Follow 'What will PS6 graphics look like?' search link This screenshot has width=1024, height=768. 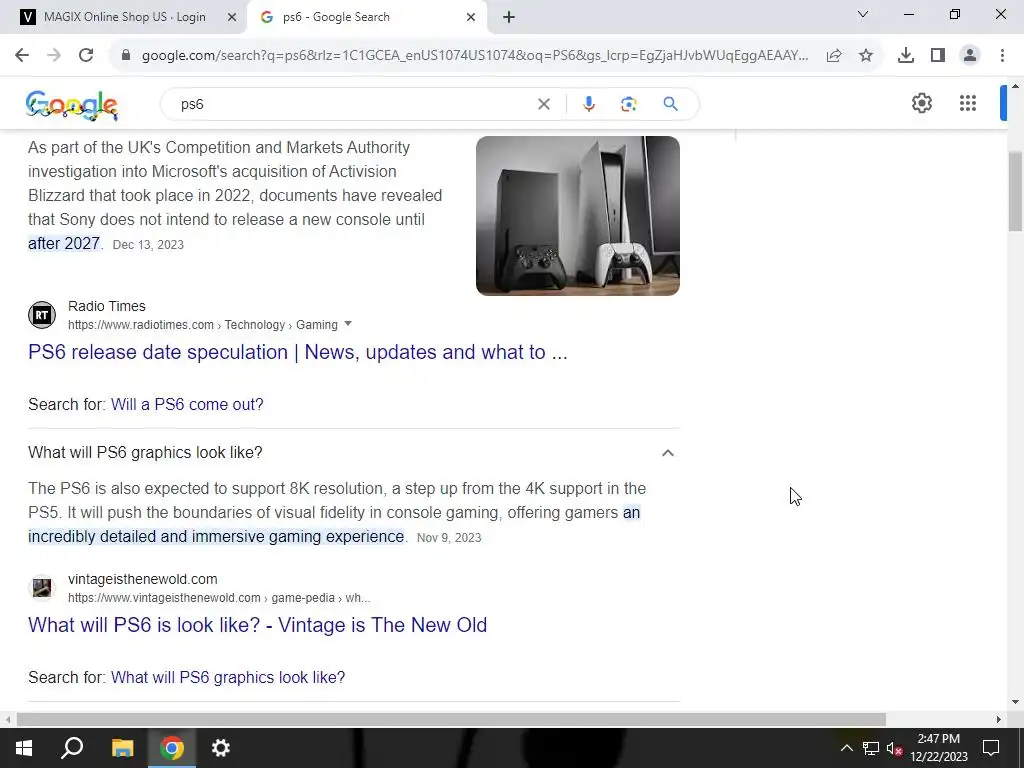228,677
